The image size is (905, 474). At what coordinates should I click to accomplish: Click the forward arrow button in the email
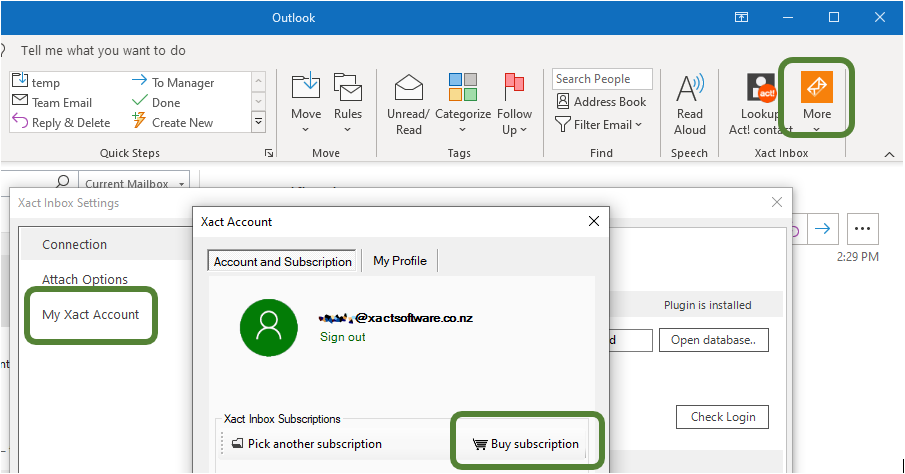[822, 229]
